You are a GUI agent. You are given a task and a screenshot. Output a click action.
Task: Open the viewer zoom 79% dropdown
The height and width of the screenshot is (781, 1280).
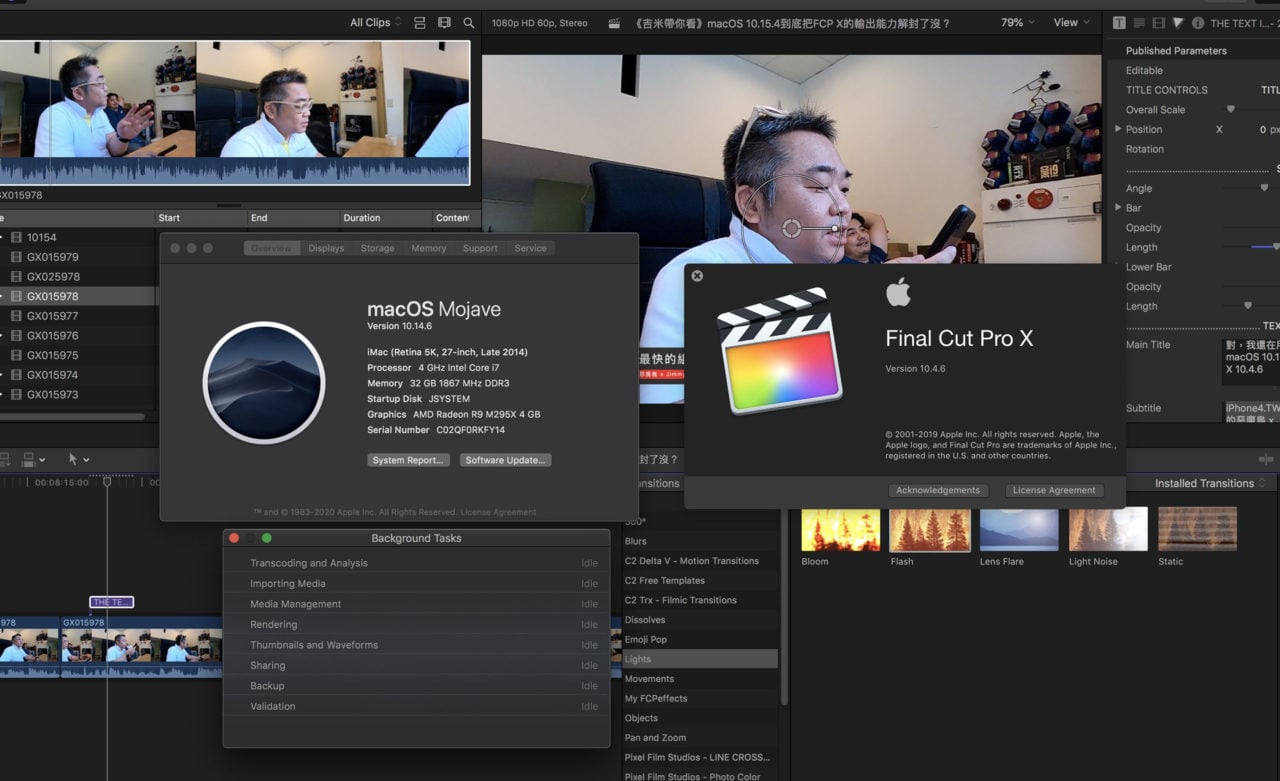click(x=1019, y=22)
